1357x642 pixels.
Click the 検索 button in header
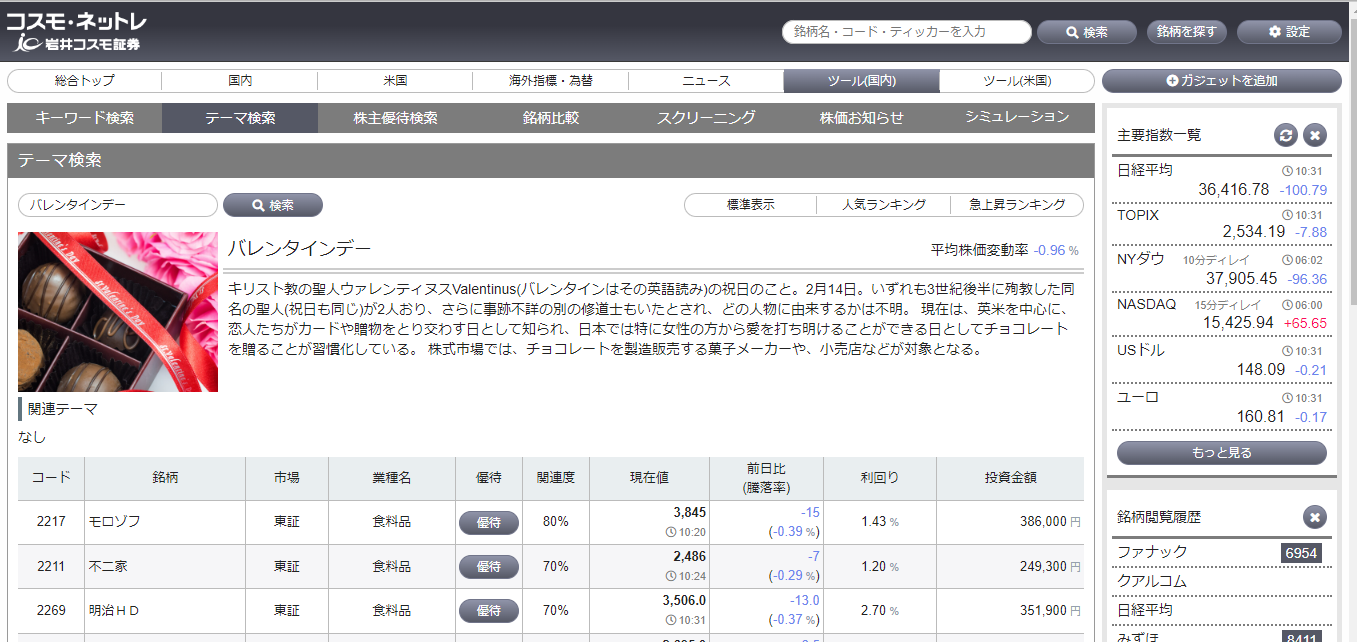click(x=1087, y=32)
